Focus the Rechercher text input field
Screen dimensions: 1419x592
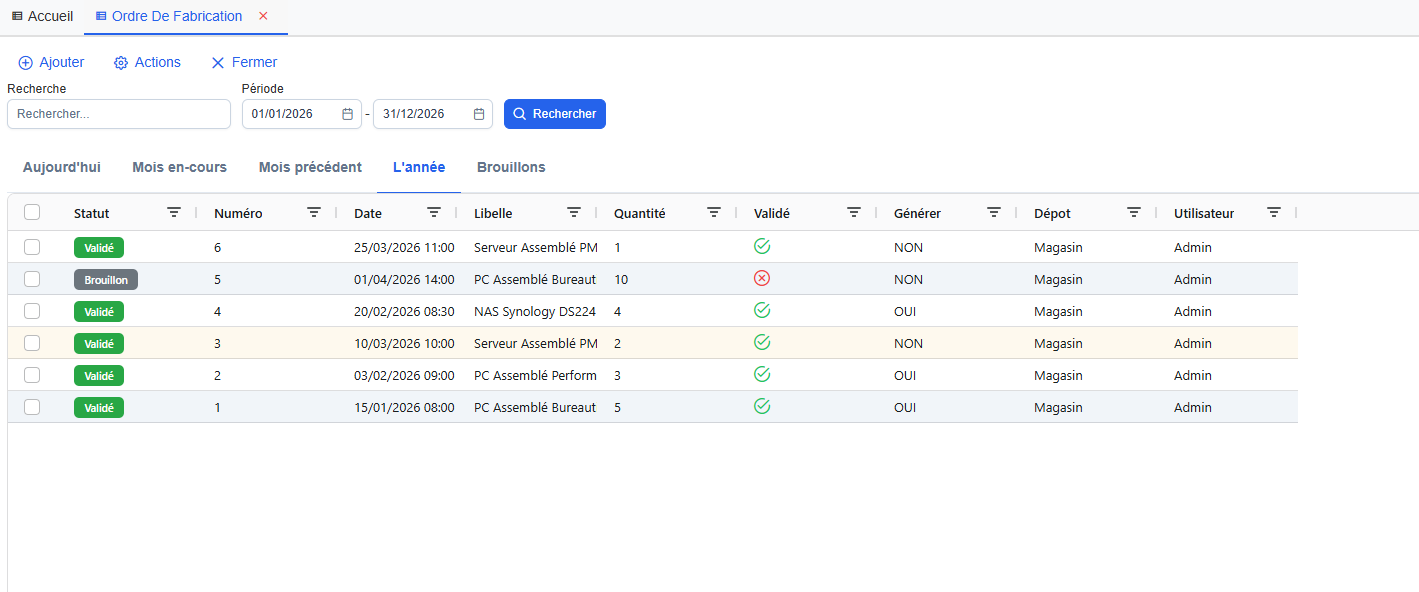pyautogui.click(x=119, y=114)
